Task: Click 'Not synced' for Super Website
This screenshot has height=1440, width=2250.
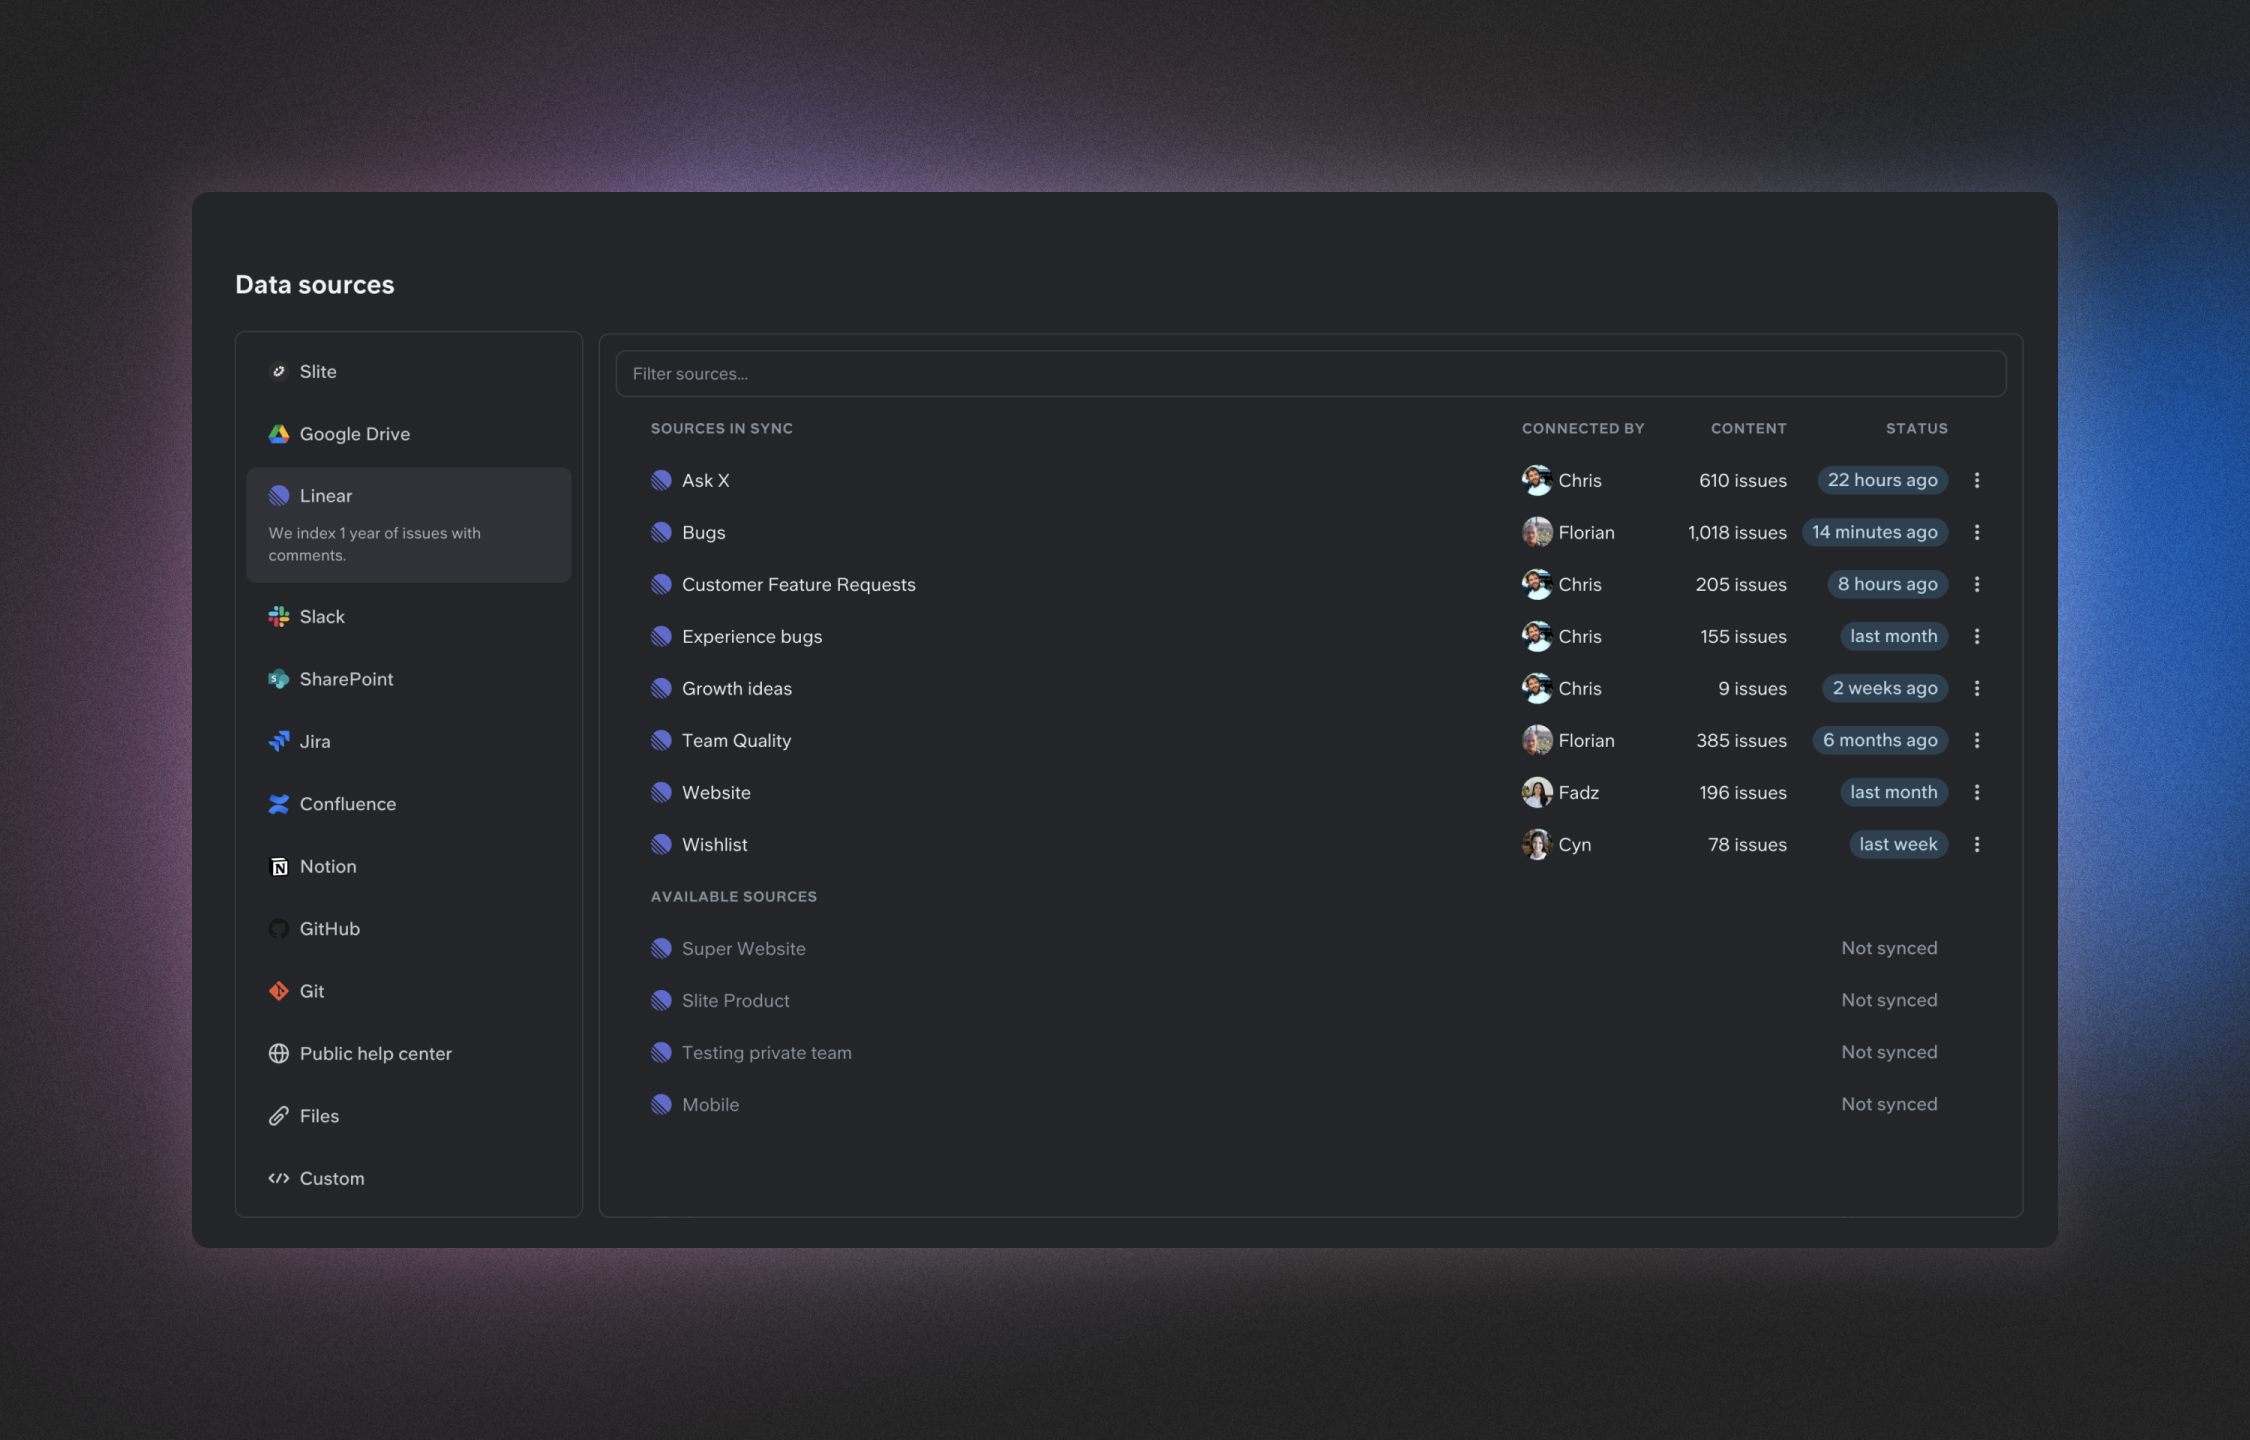Action: [x=1889, y=948]
